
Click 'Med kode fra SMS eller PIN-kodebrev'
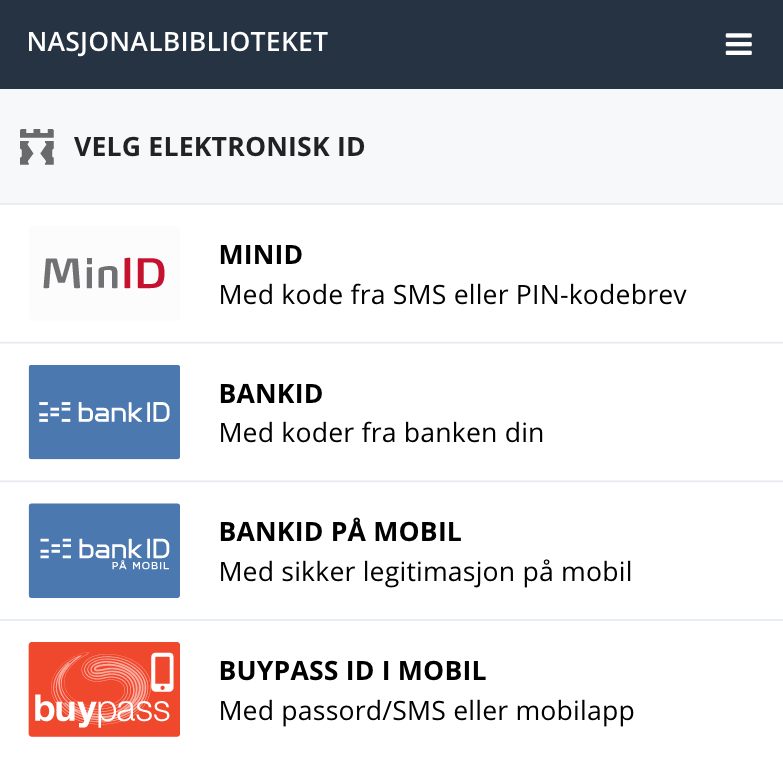click(453, 295)
